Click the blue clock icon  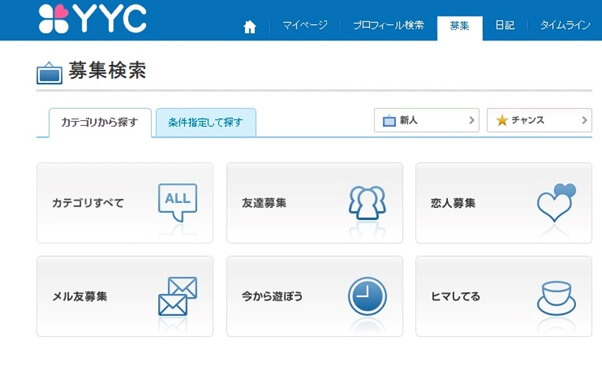[367, 296]
